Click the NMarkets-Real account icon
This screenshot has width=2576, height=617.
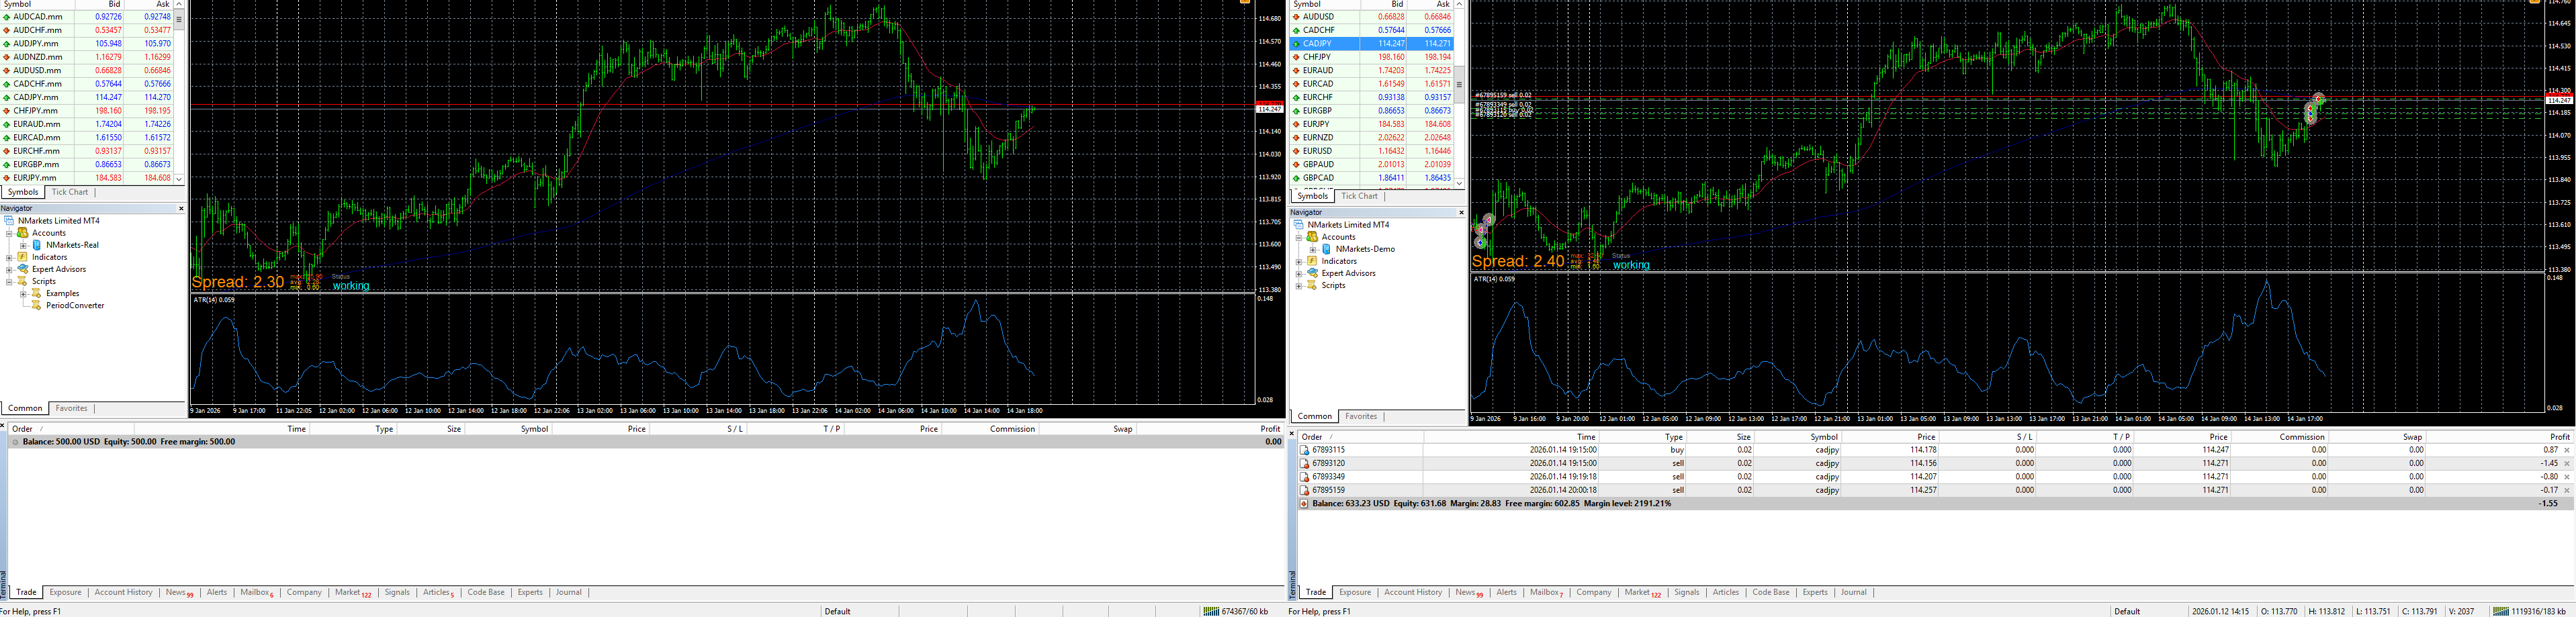[x=37, y=245]
